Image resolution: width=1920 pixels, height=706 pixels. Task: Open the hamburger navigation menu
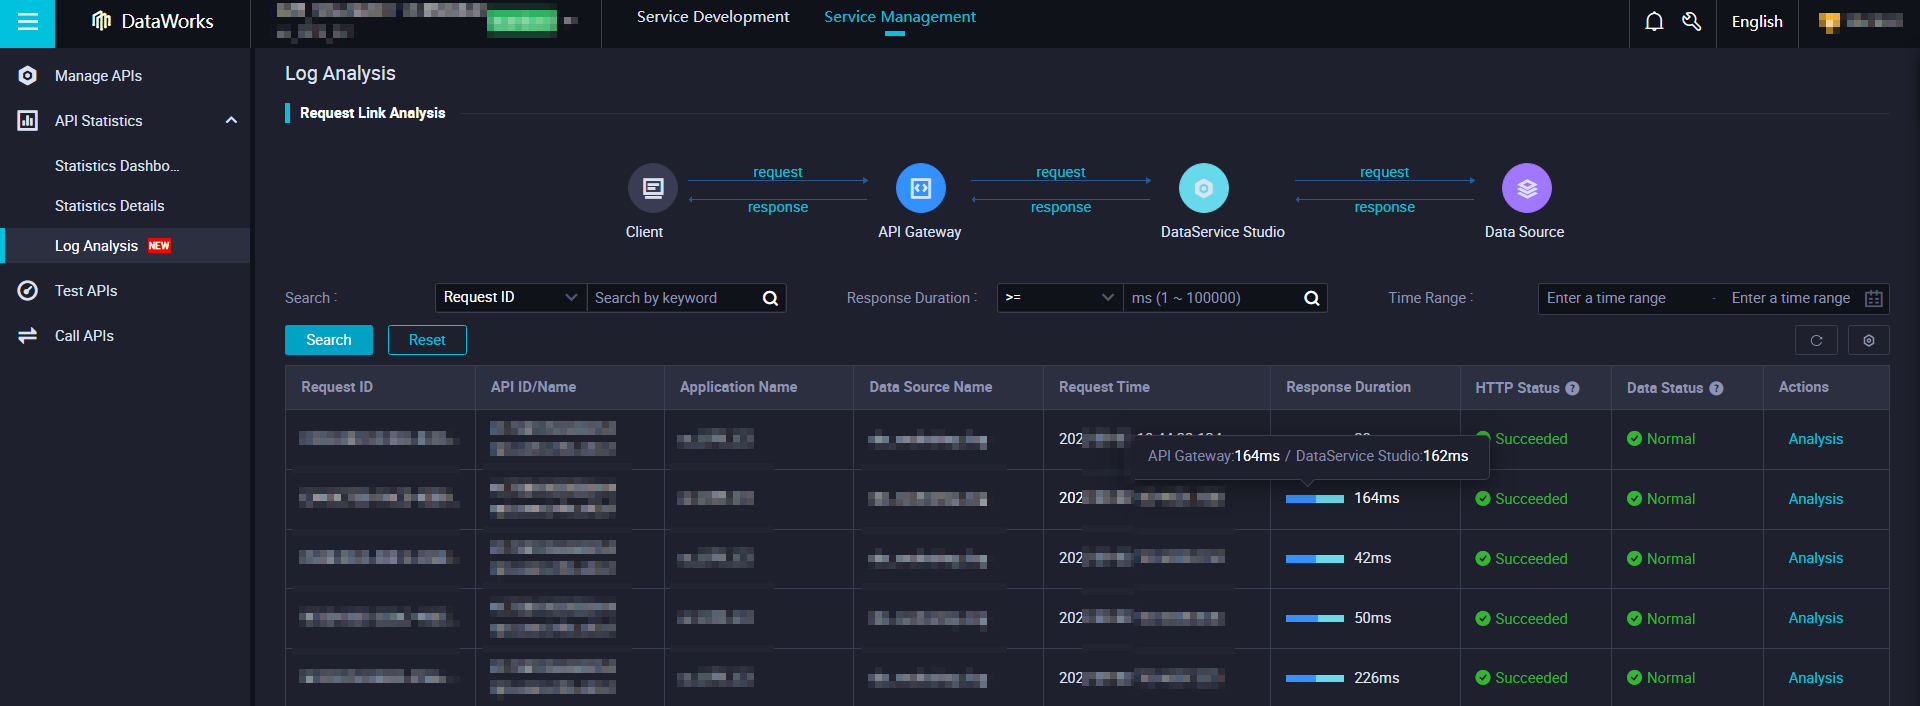pyautogui.click(x=27, y=22)
